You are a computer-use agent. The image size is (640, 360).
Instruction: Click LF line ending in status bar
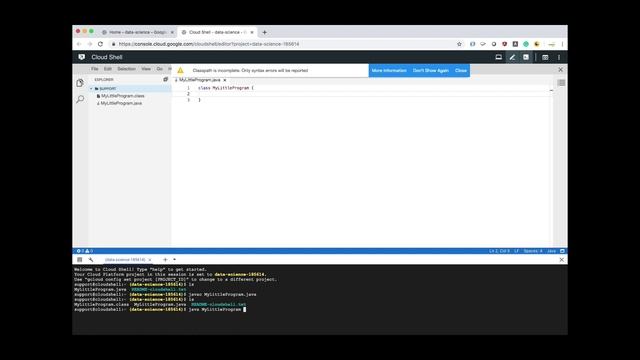point(516,251)
